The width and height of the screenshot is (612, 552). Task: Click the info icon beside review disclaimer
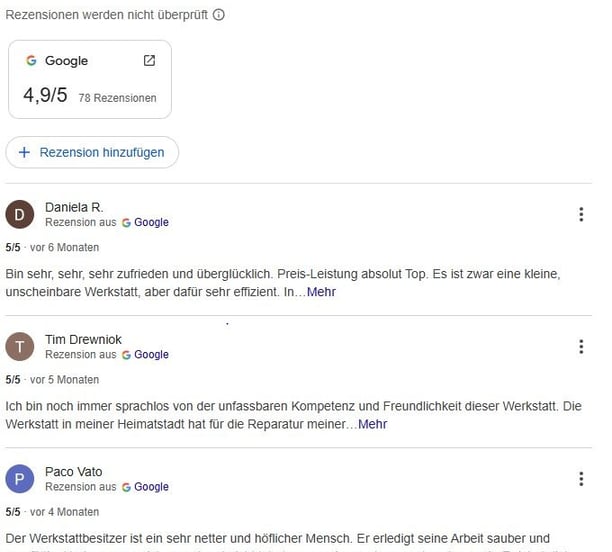click(x=219, y=15)
